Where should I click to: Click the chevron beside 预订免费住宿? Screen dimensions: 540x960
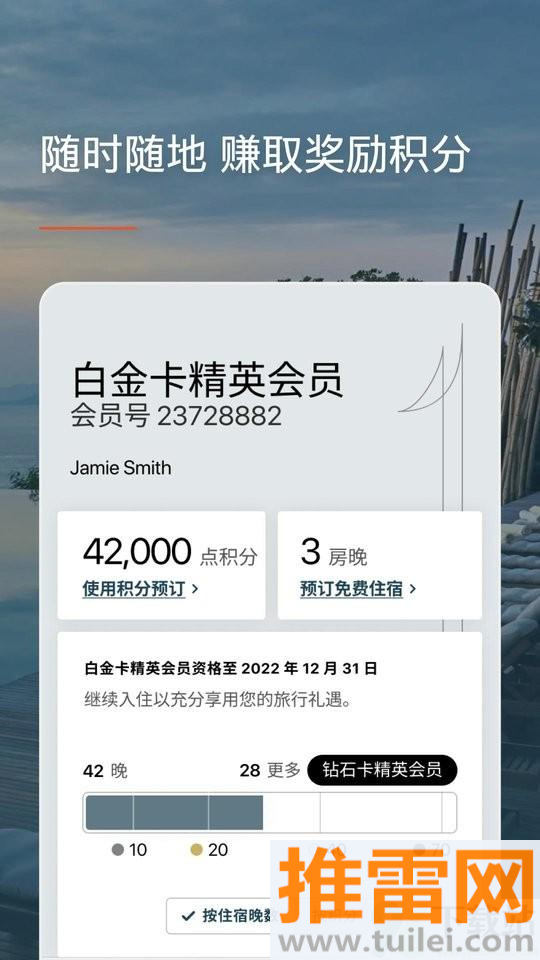tap(413, 589)
